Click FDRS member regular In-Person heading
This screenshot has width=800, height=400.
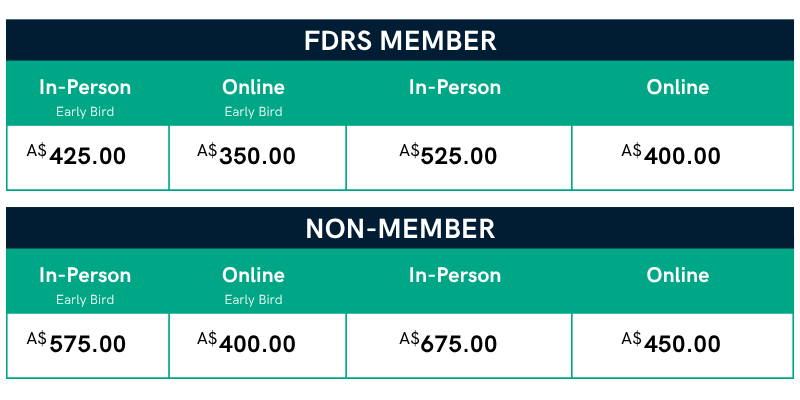point(455,87)
